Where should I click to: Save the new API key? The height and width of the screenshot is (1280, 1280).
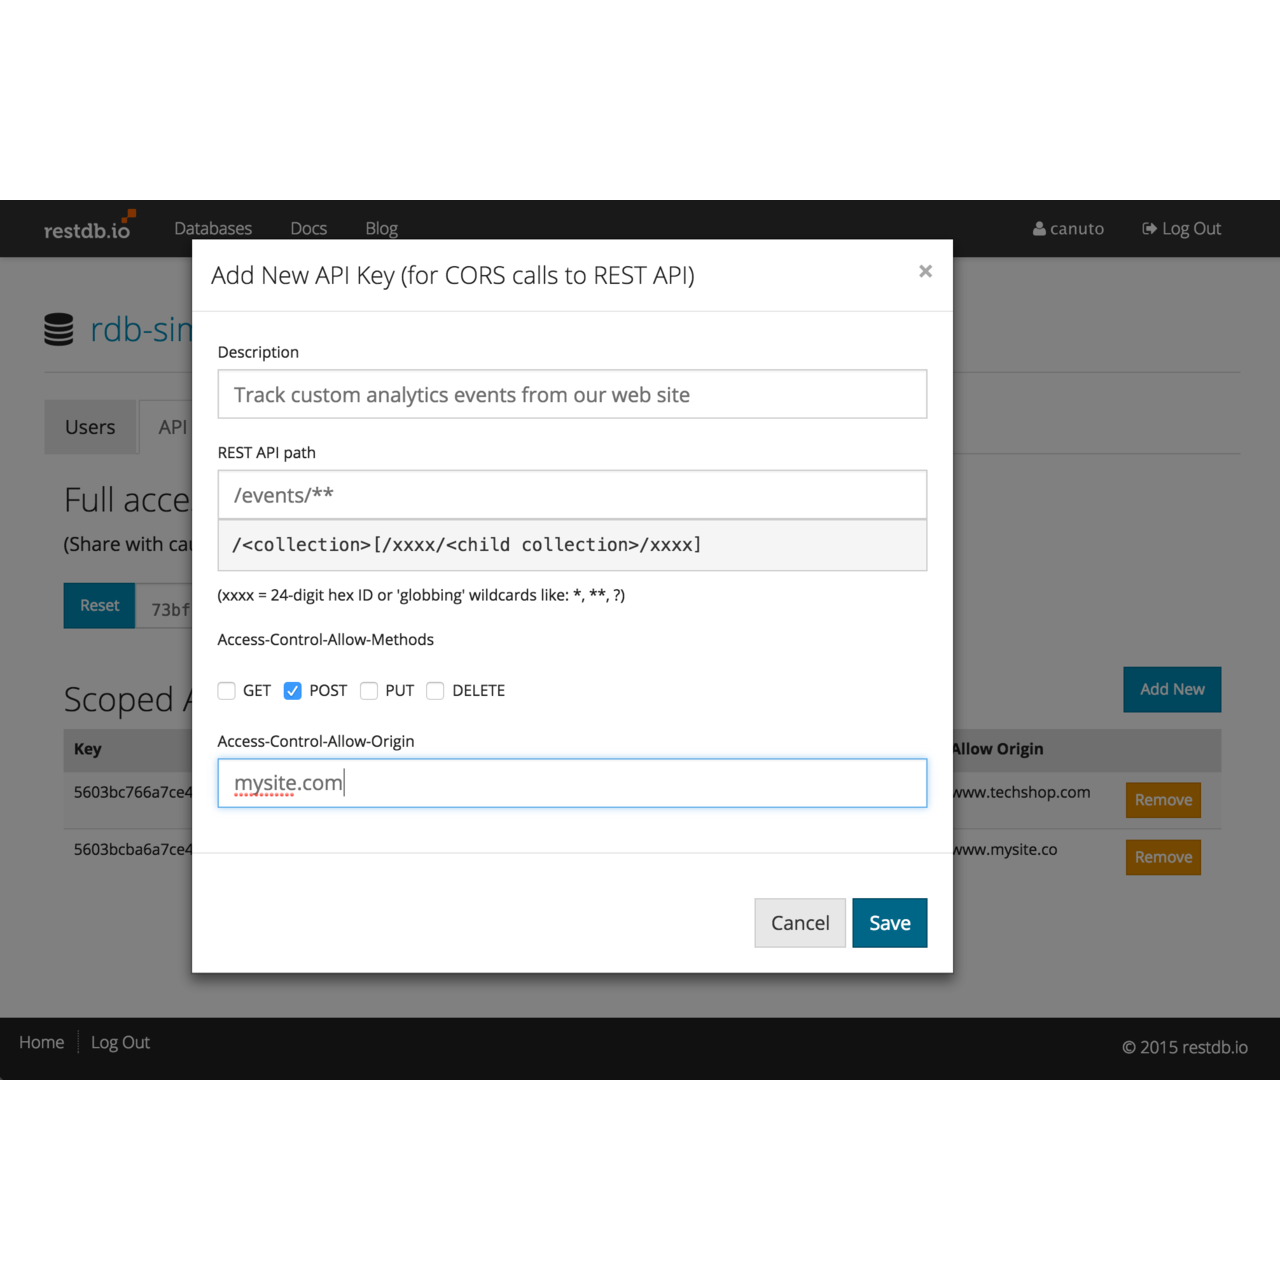[889, 922]
